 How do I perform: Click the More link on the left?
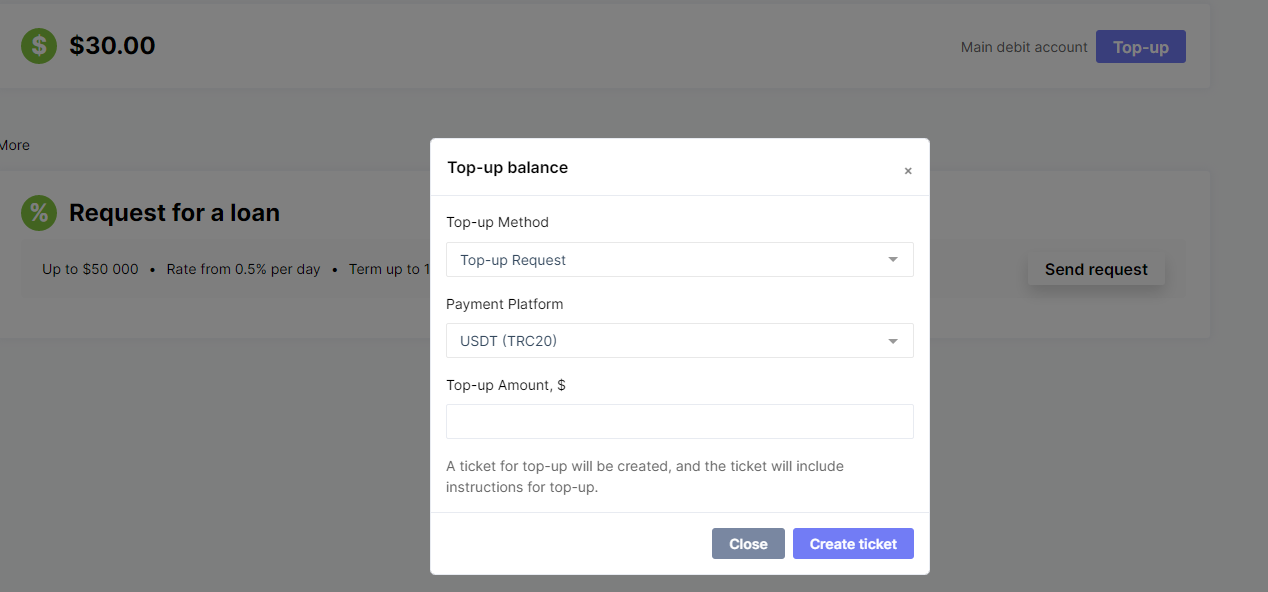pos(14,145)
